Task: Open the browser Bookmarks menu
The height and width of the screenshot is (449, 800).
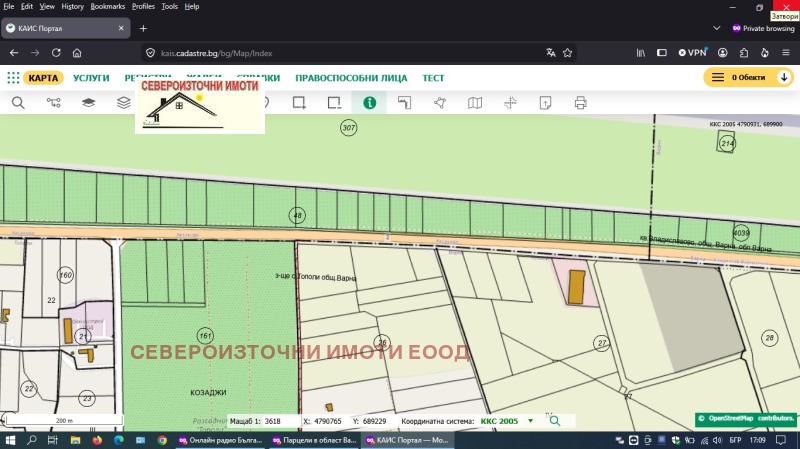Action: tap(108, 7)
